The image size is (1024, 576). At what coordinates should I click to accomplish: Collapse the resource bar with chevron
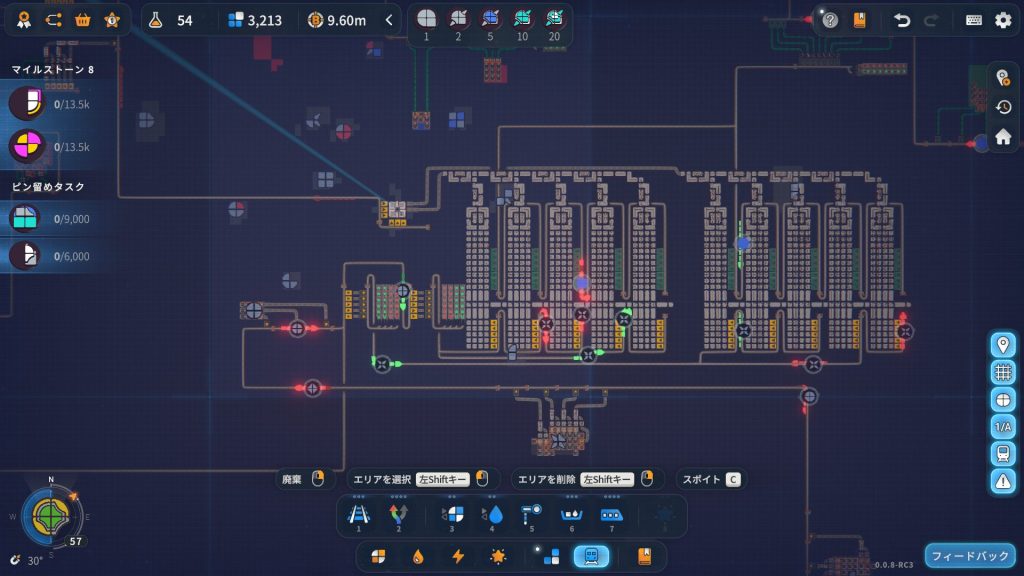click(389, 20)
